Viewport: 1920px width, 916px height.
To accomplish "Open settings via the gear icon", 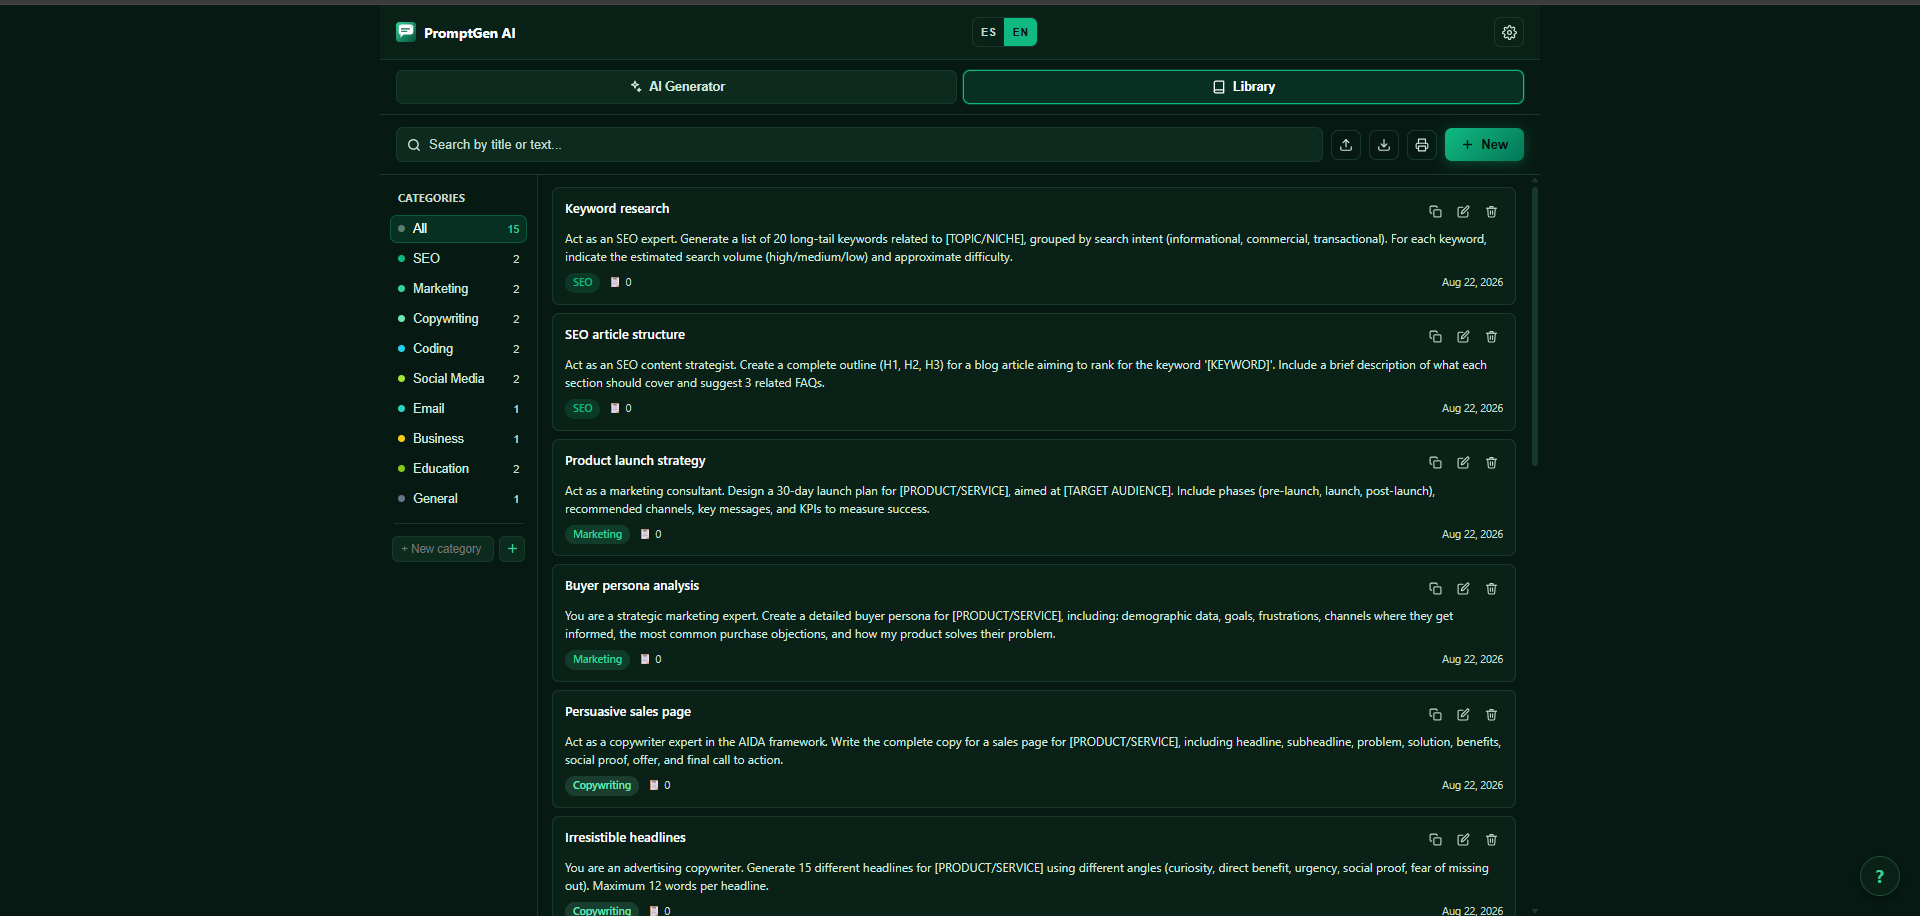I will (x=1509, y=32).
